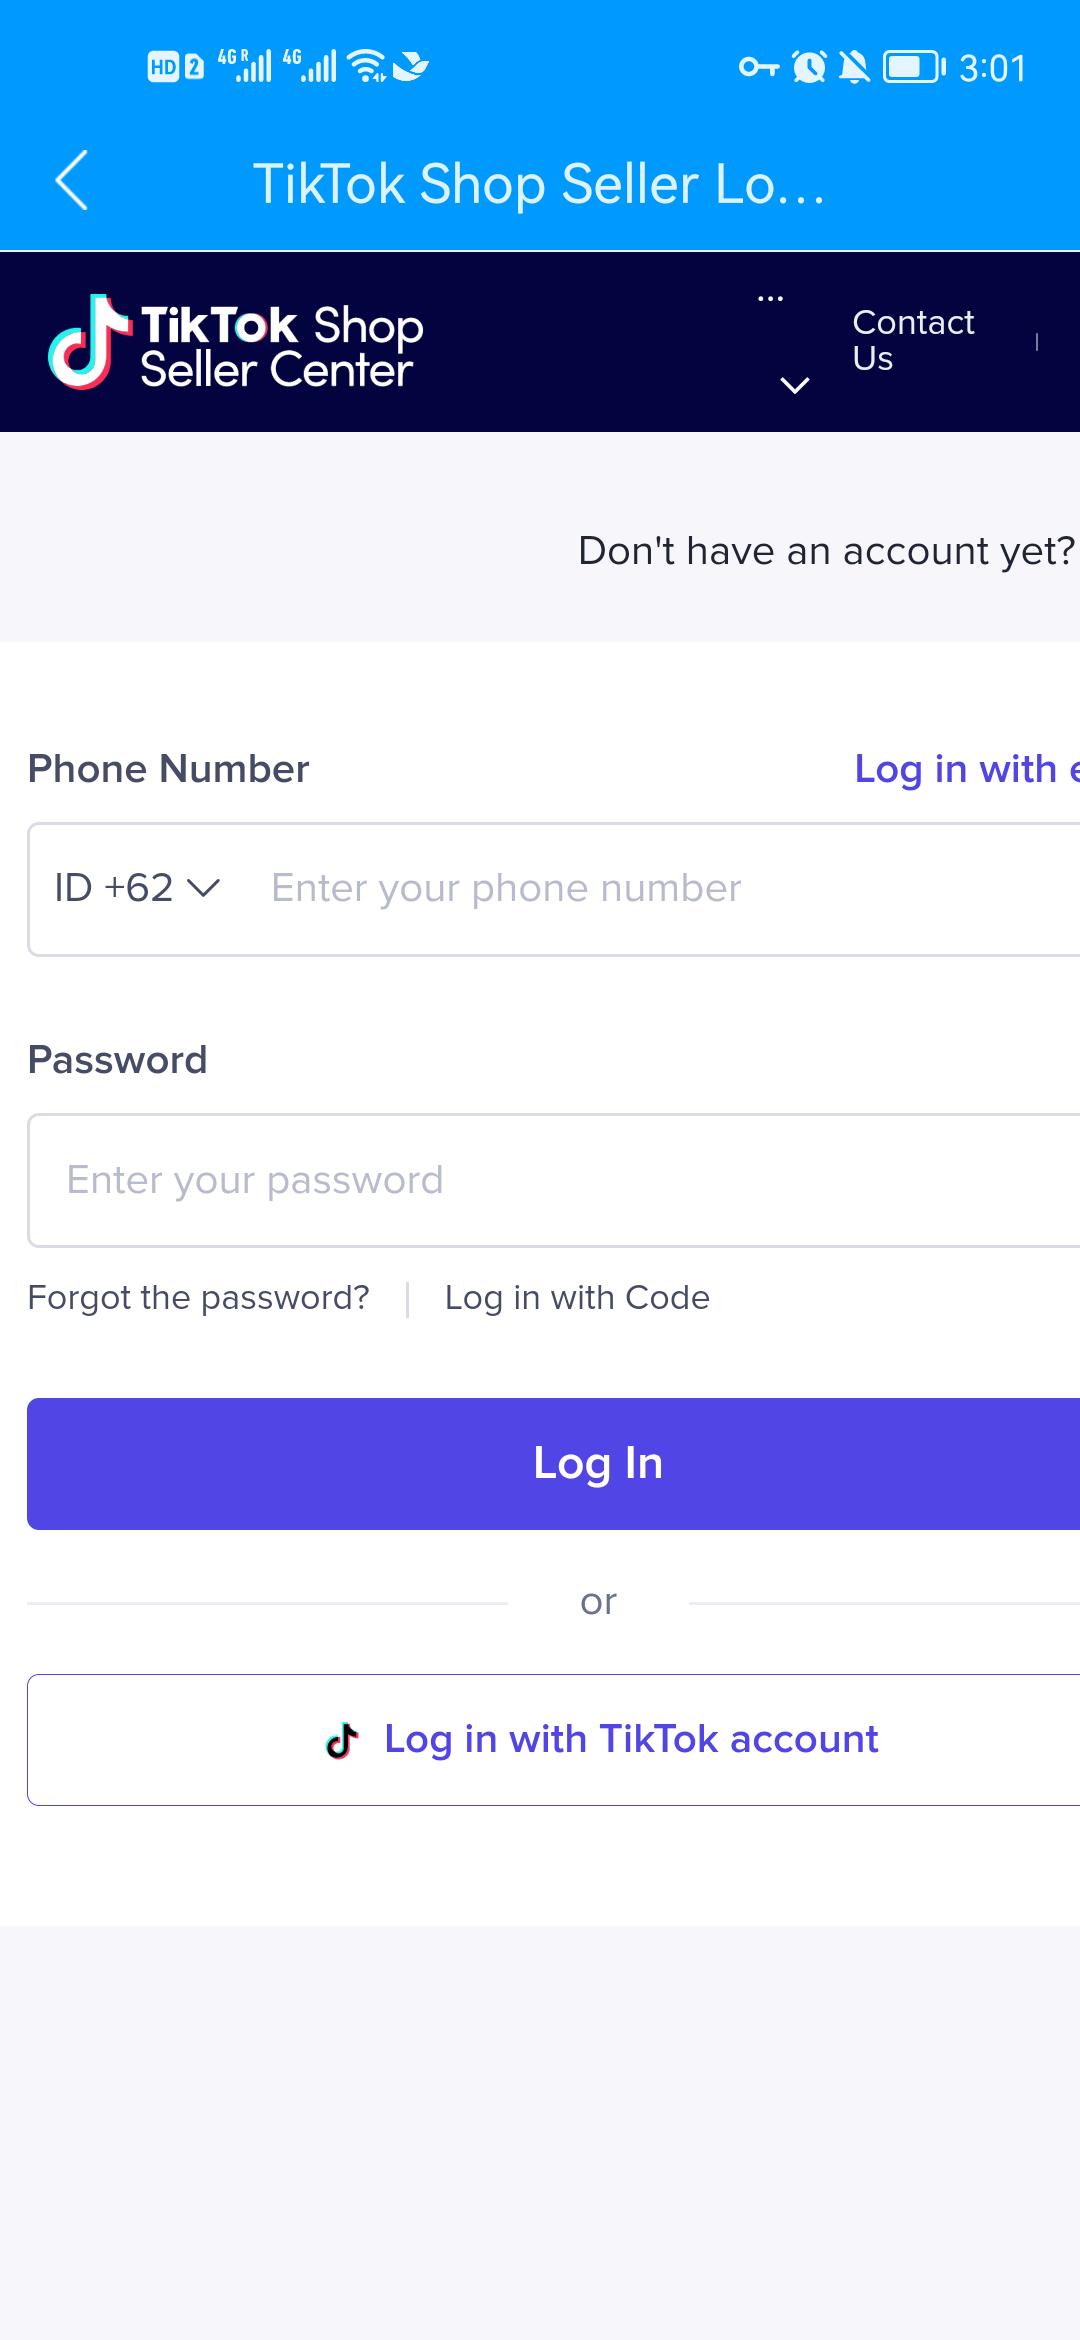Click Log in with TikTok account
Image resolution: width=1080 pixels, height=2340 pixels.
553,1740
